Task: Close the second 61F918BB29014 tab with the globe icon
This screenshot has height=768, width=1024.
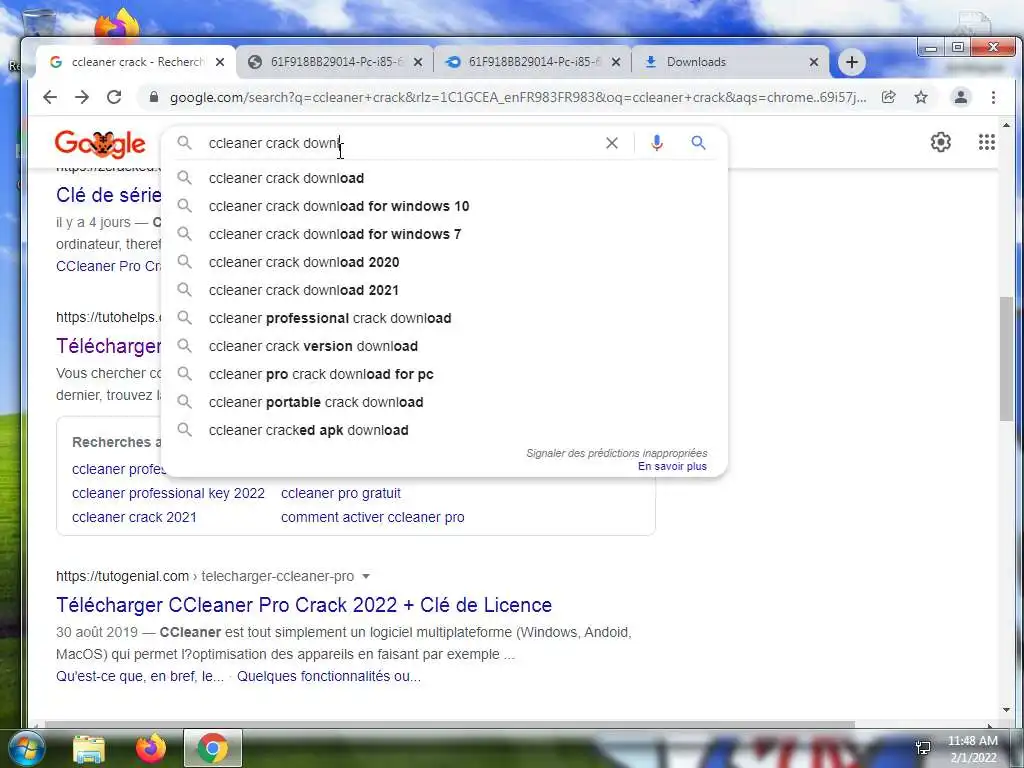Action: 418,62
